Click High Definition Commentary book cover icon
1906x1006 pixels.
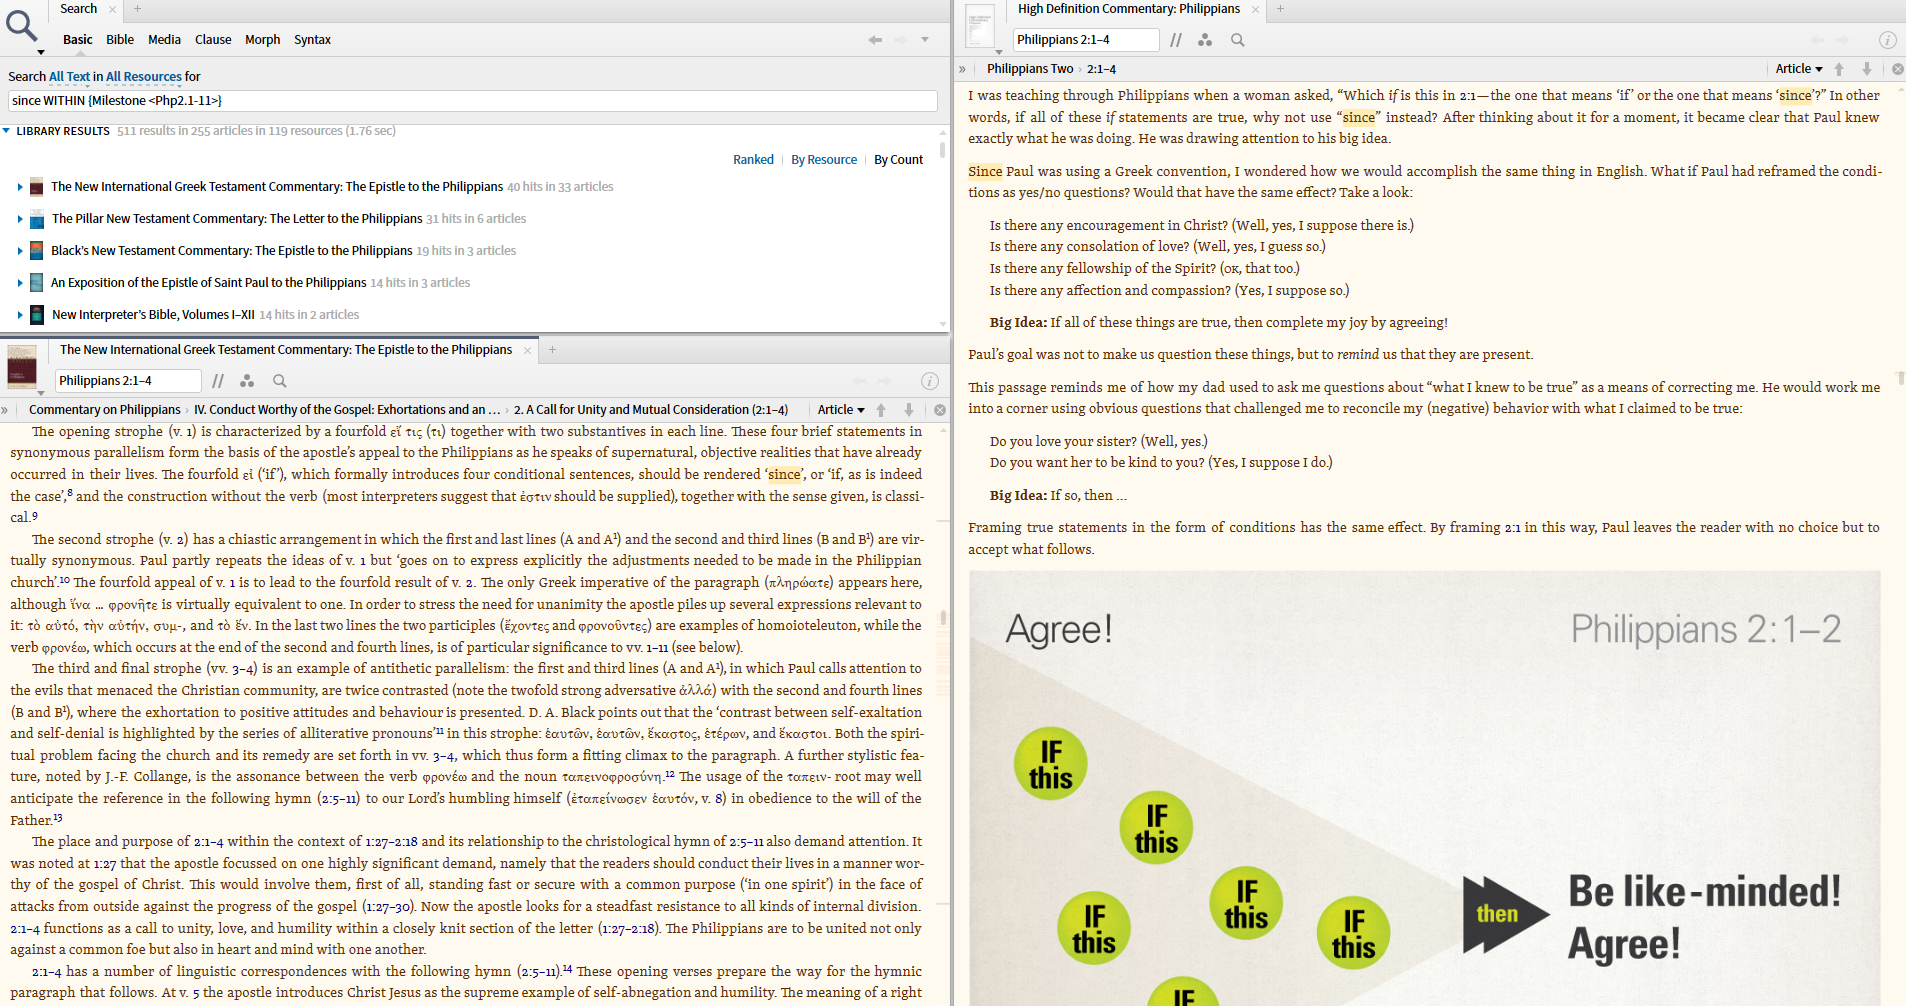tap(980, 25)
